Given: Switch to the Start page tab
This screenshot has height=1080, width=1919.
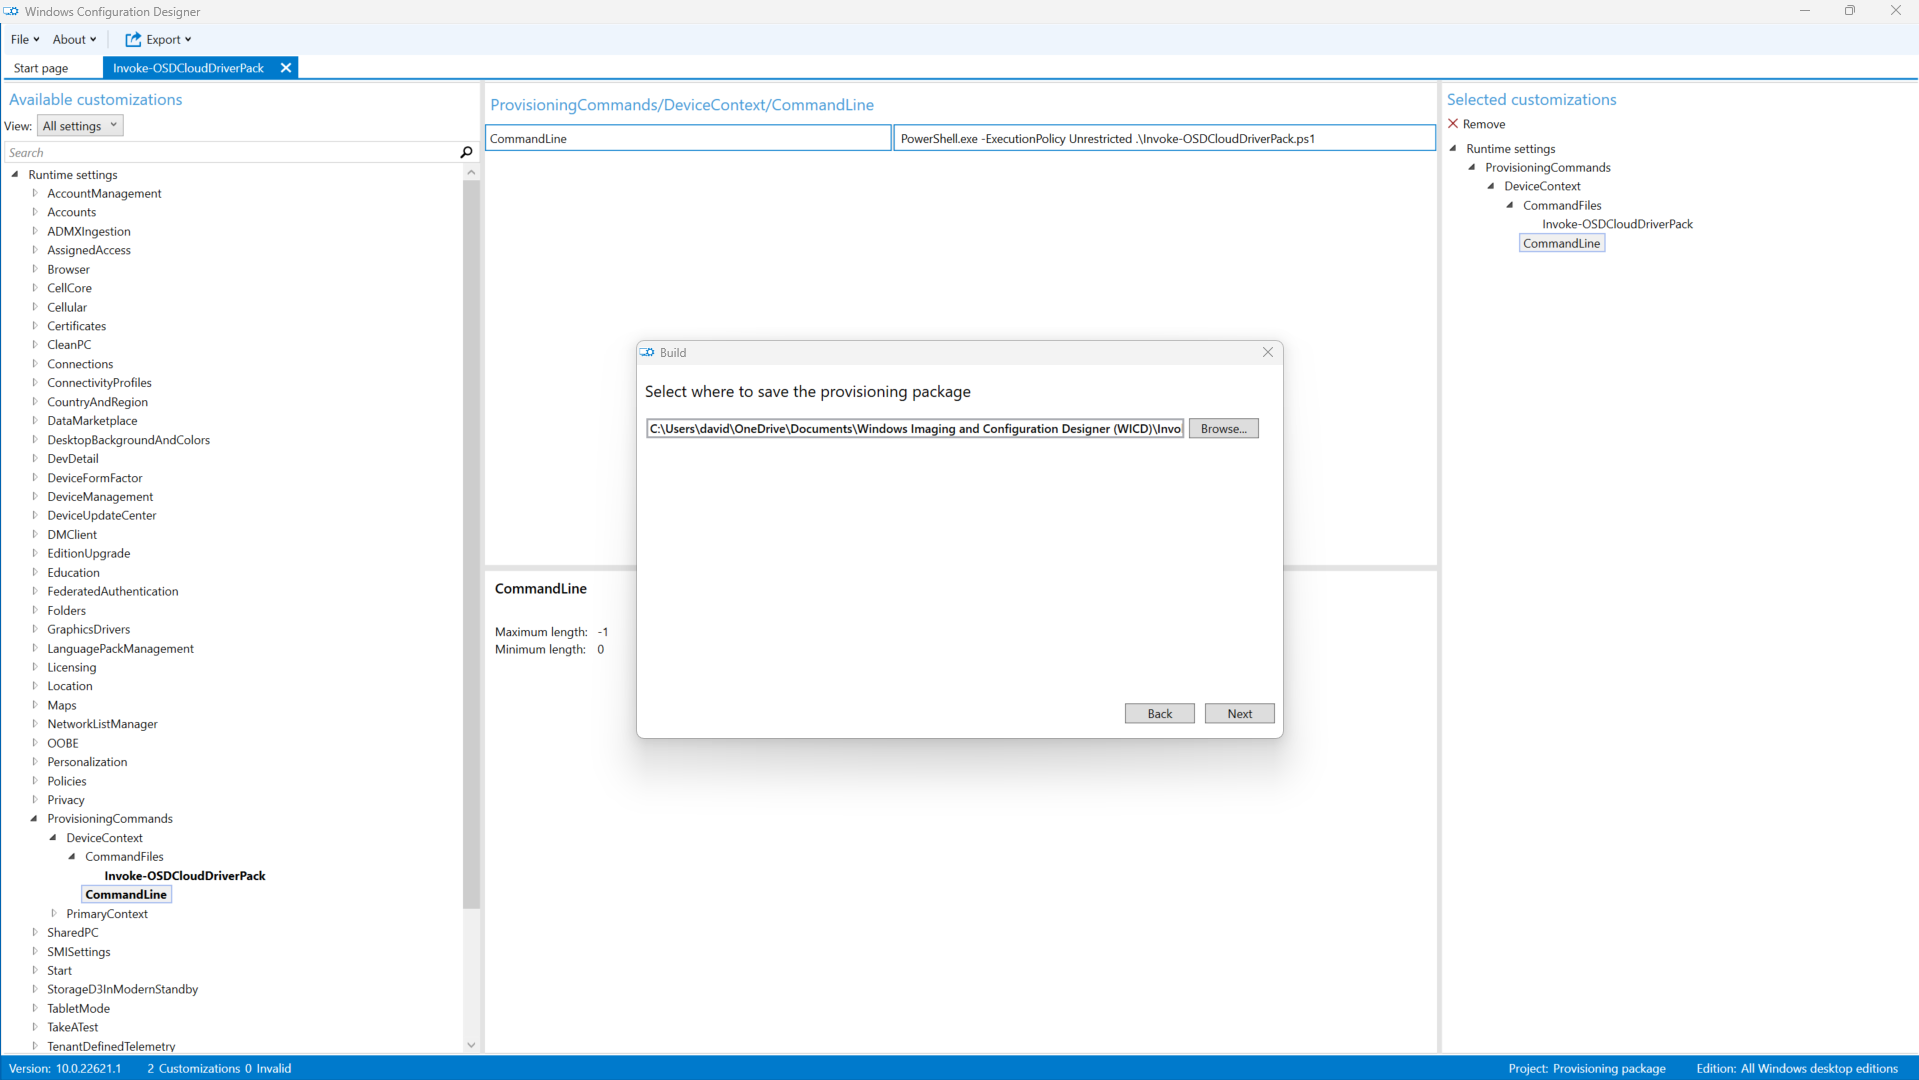Looking at the screenshot, I should coord(41,68).
